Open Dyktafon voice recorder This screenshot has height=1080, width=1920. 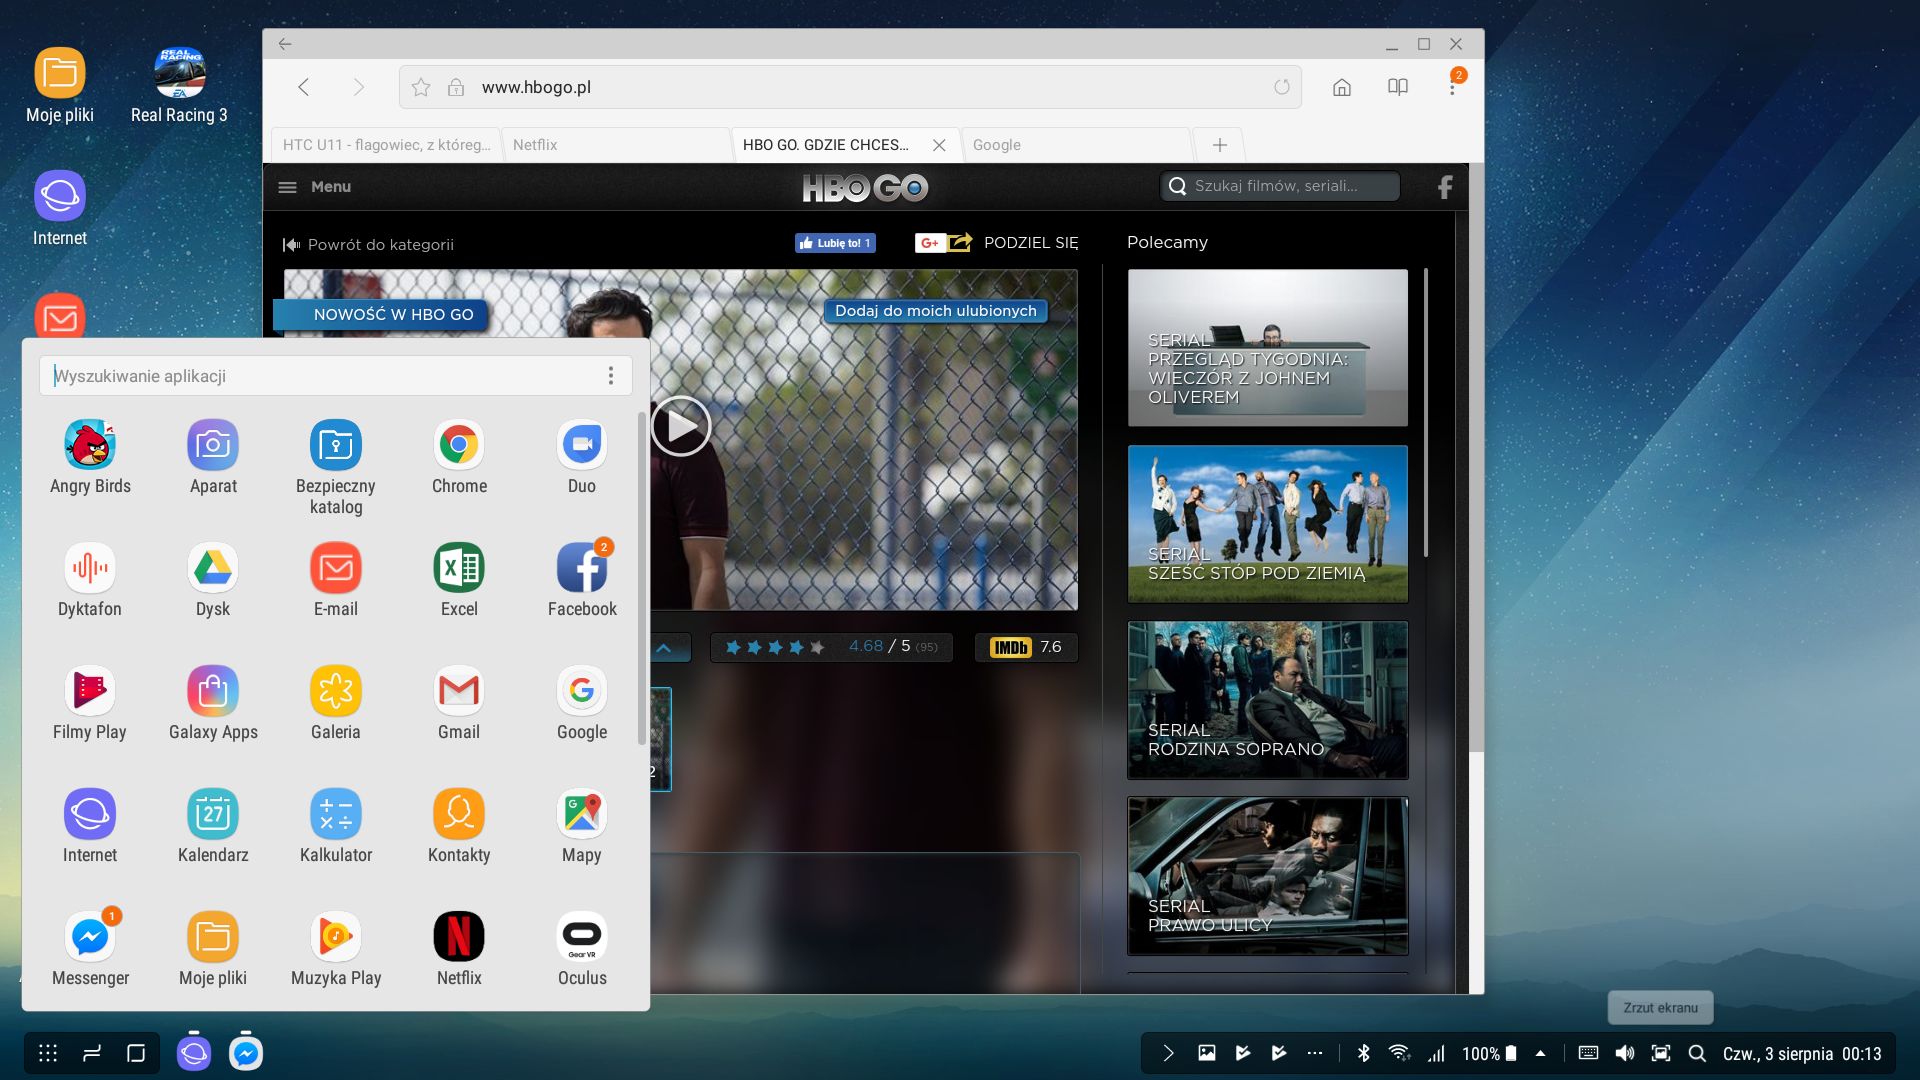pos(90,581)
